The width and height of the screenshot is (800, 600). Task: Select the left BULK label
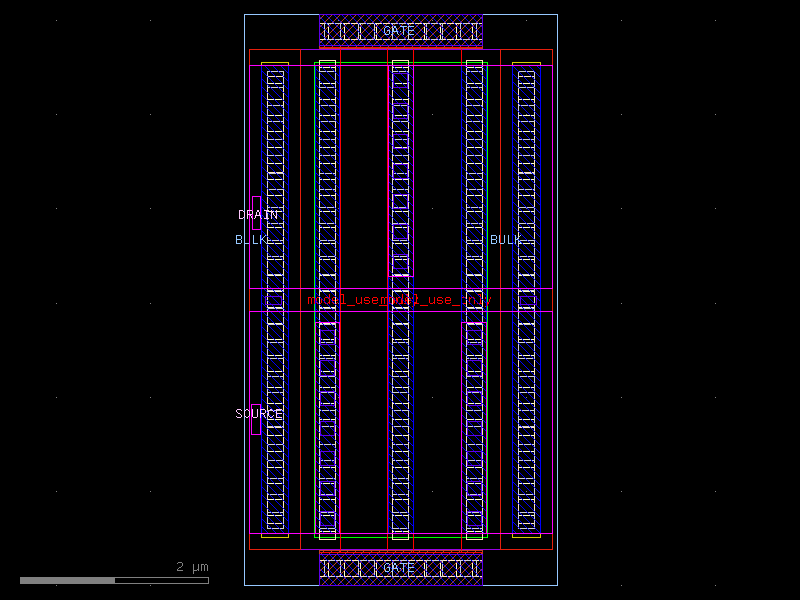(250, 240)
